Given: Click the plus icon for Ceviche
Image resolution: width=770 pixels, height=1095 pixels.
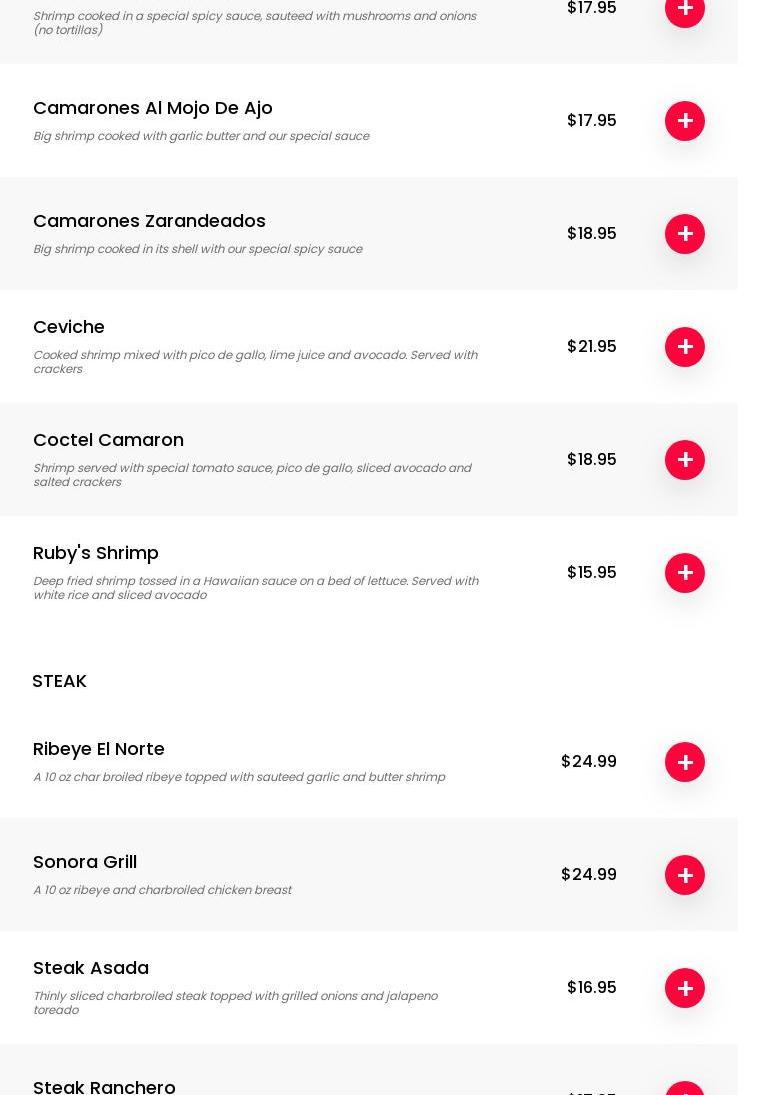Looking at the screenshot, I should click(685, 347).
